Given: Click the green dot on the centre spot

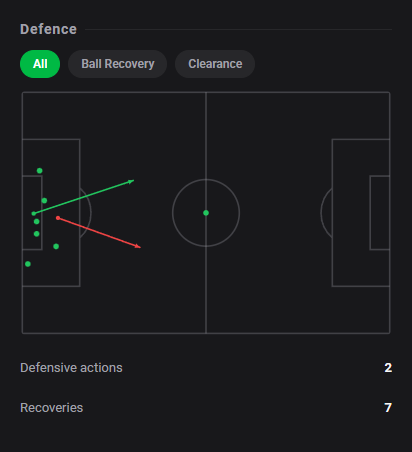Looking at the screenshot, I should pos(206,213).
